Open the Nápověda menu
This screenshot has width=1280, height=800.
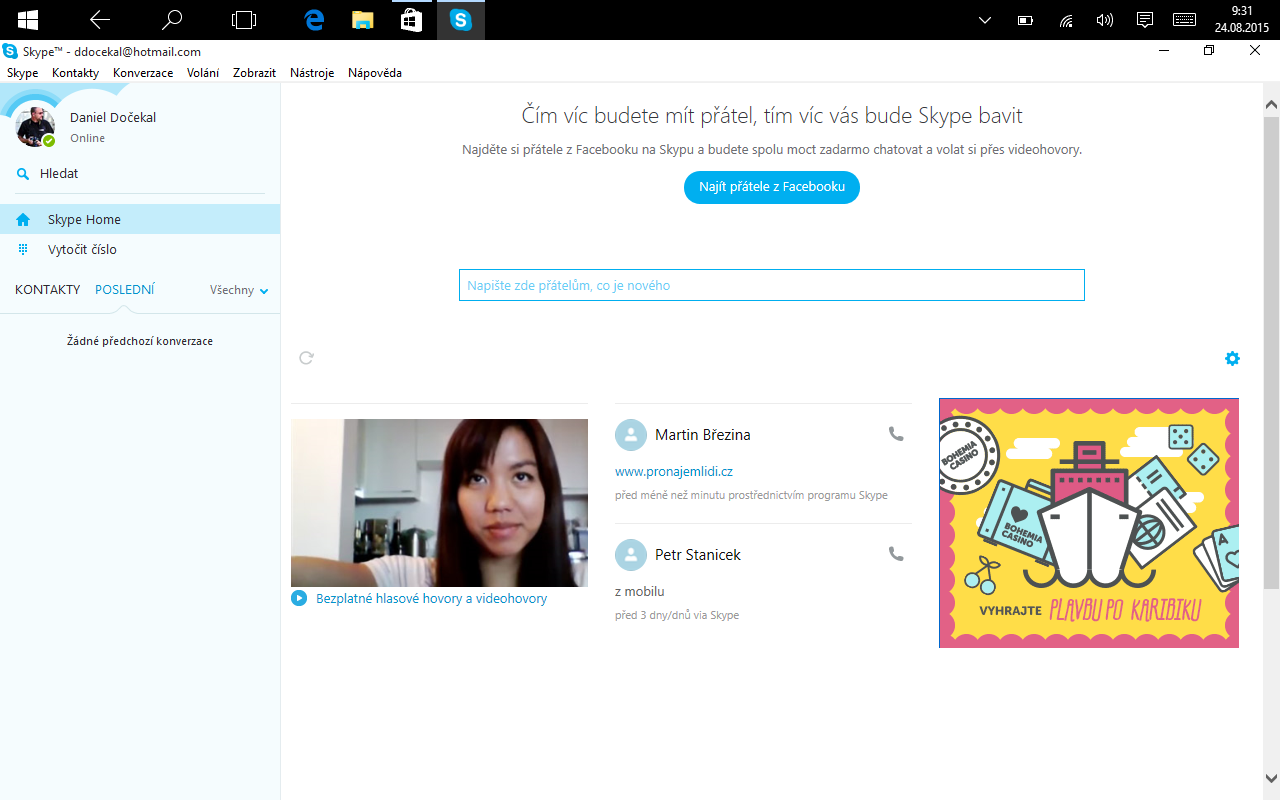point(375,73)
